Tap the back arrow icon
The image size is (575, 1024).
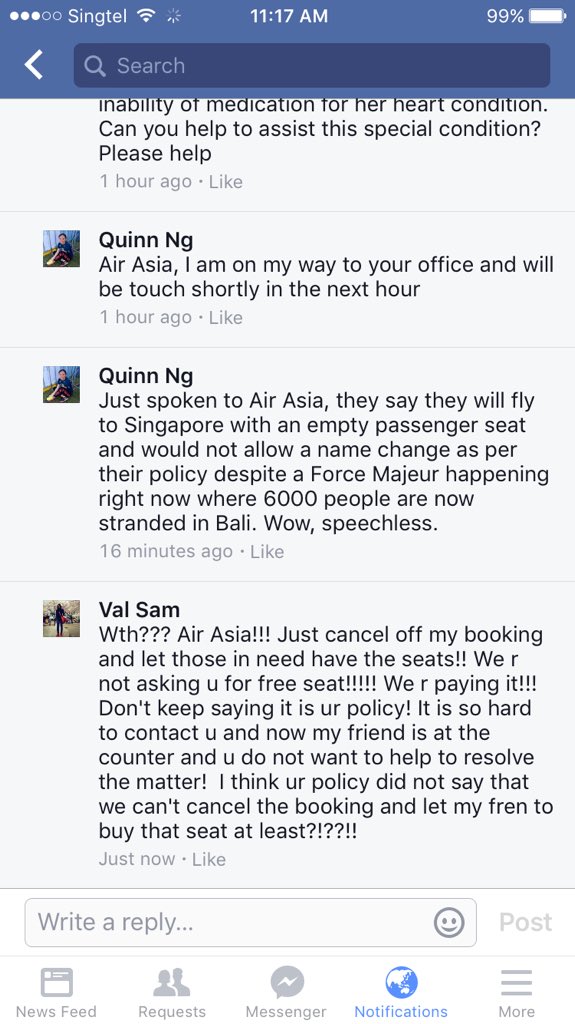pos(33,65)
